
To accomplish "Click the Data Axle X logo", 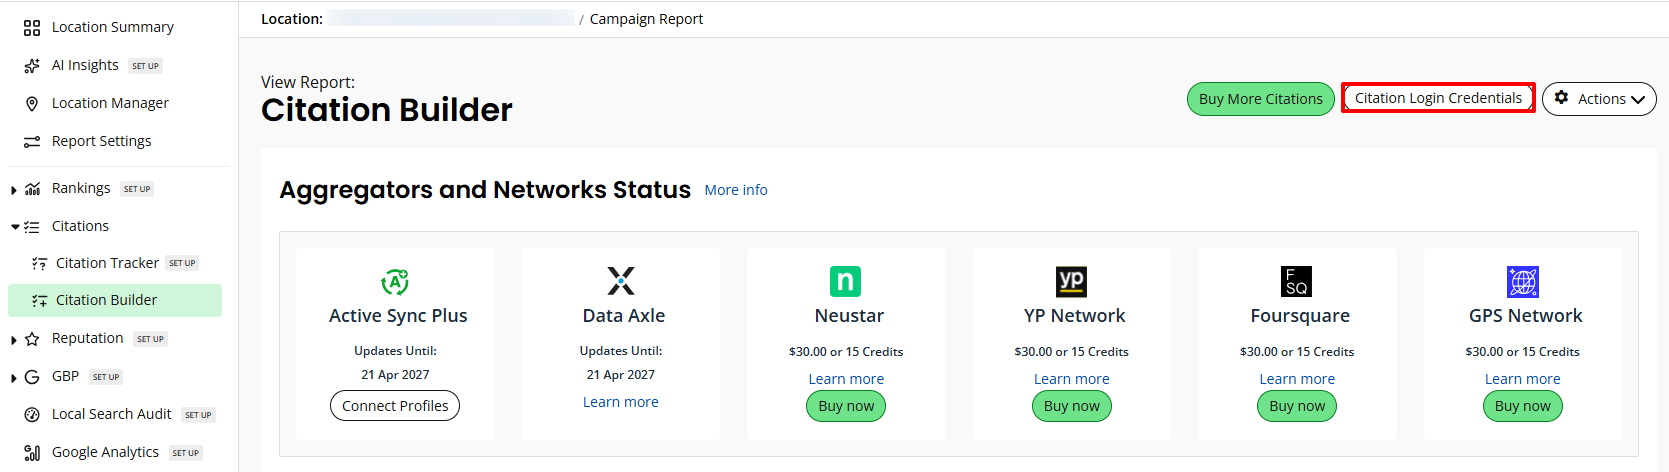I will pyautogui.click(x=621, y=281).
